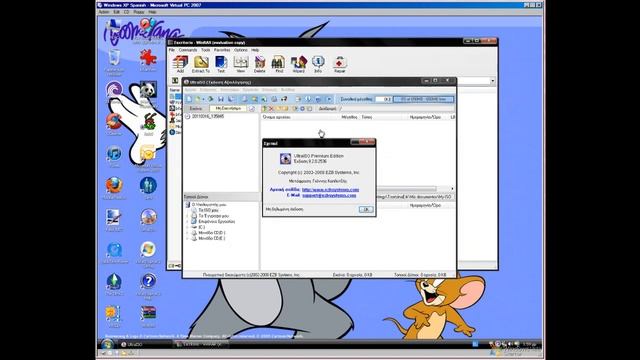Viewport: 640px width, 360px height.
Task: Click the Save floppy icon in UltraISO toolbar
Action: pos(220,99)
